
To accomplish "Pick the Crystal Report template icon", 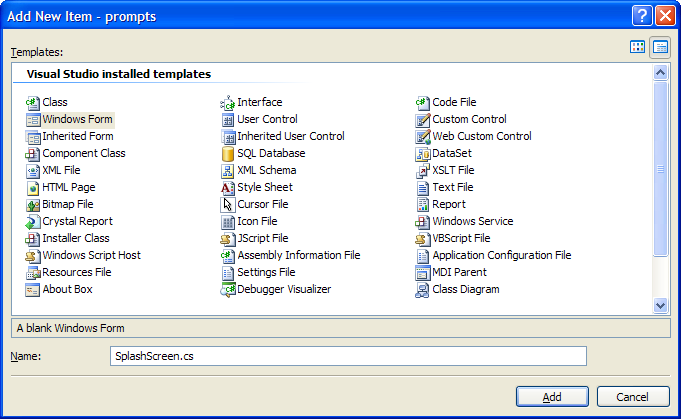I will pos(32,222).
